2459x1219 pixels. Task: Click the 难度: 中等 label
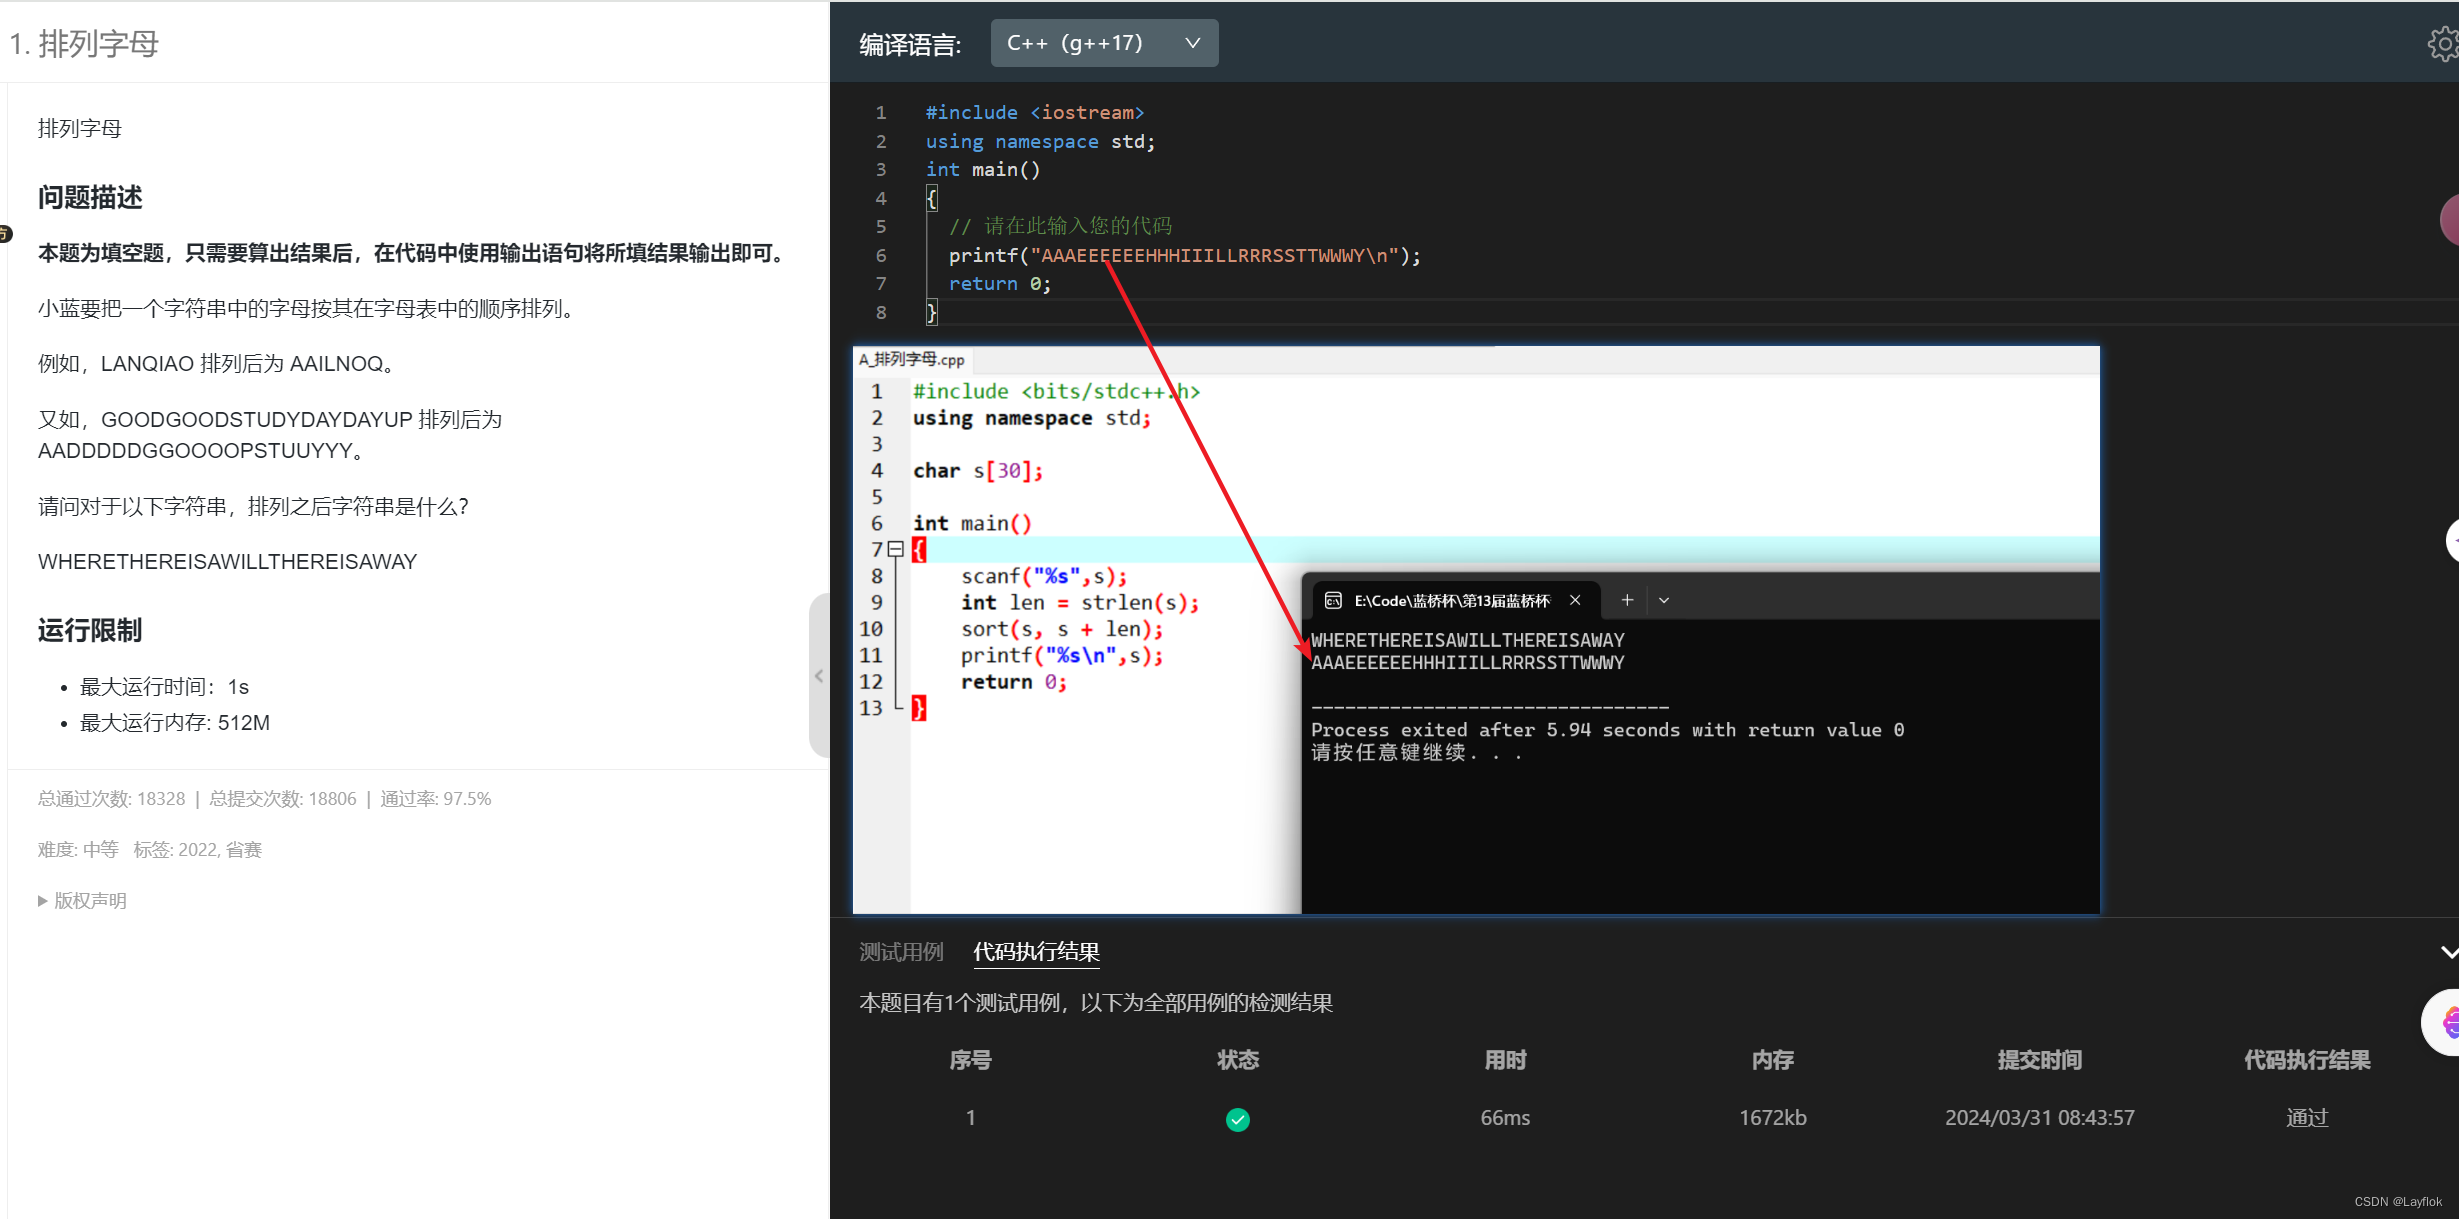coord(78,850)
